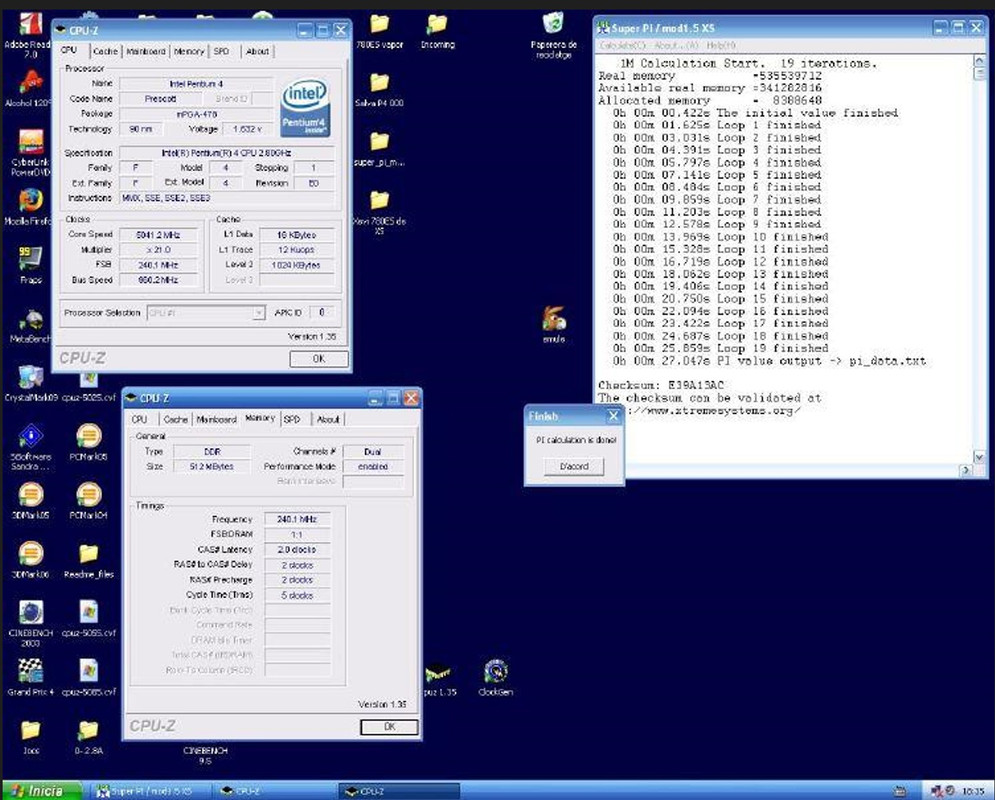The image size is (995, 800).
Task: Switch to Mainboard tab in upper CPU-Z window
Action: point(146,51)
